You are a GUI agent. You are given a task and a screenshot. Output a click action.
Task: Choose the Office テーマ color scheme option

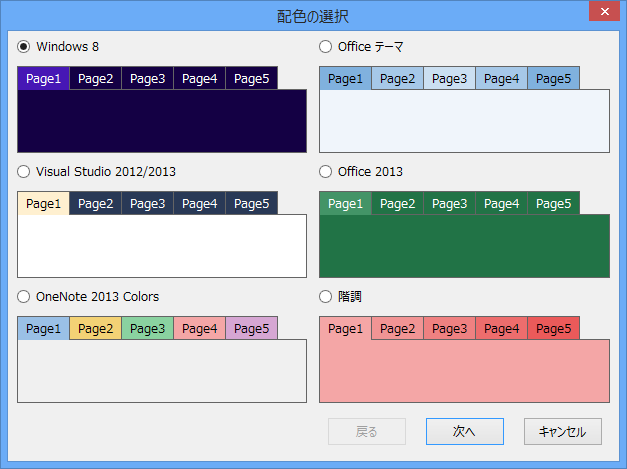point(325,46)
